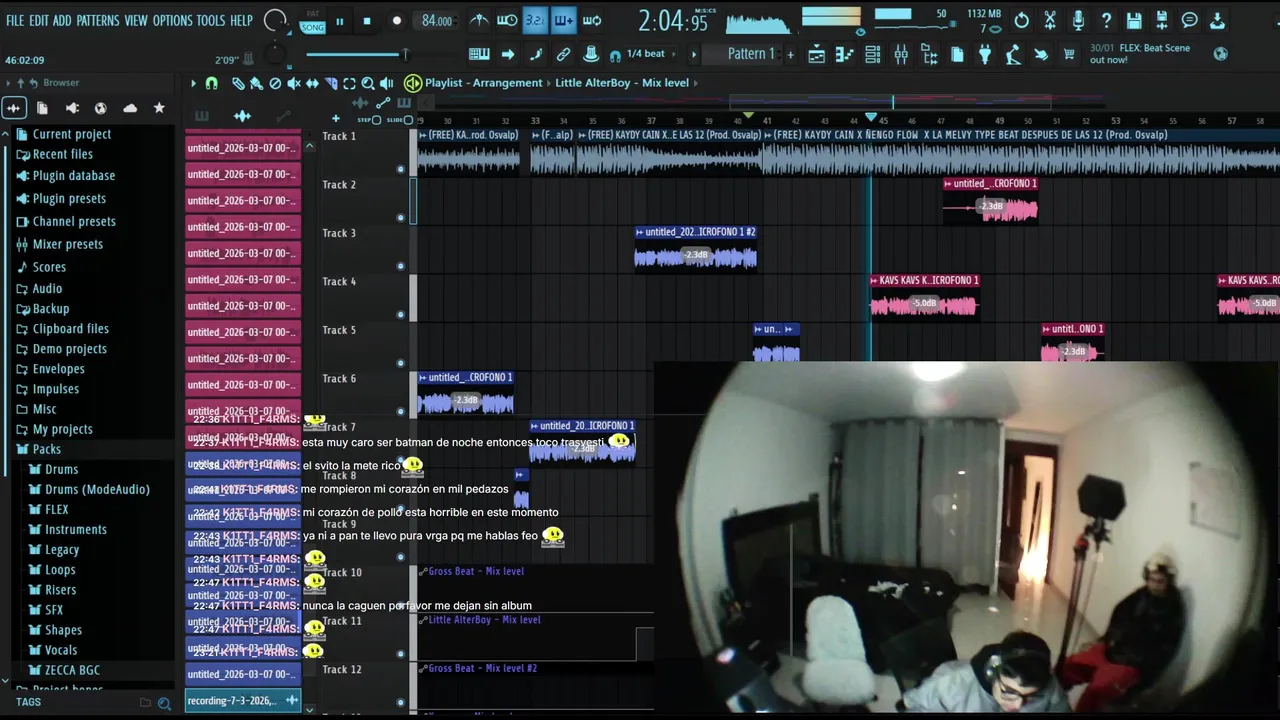Click the 84.000 tempo field
This screenshot has width=1280, height=720.
click(437, 21)
